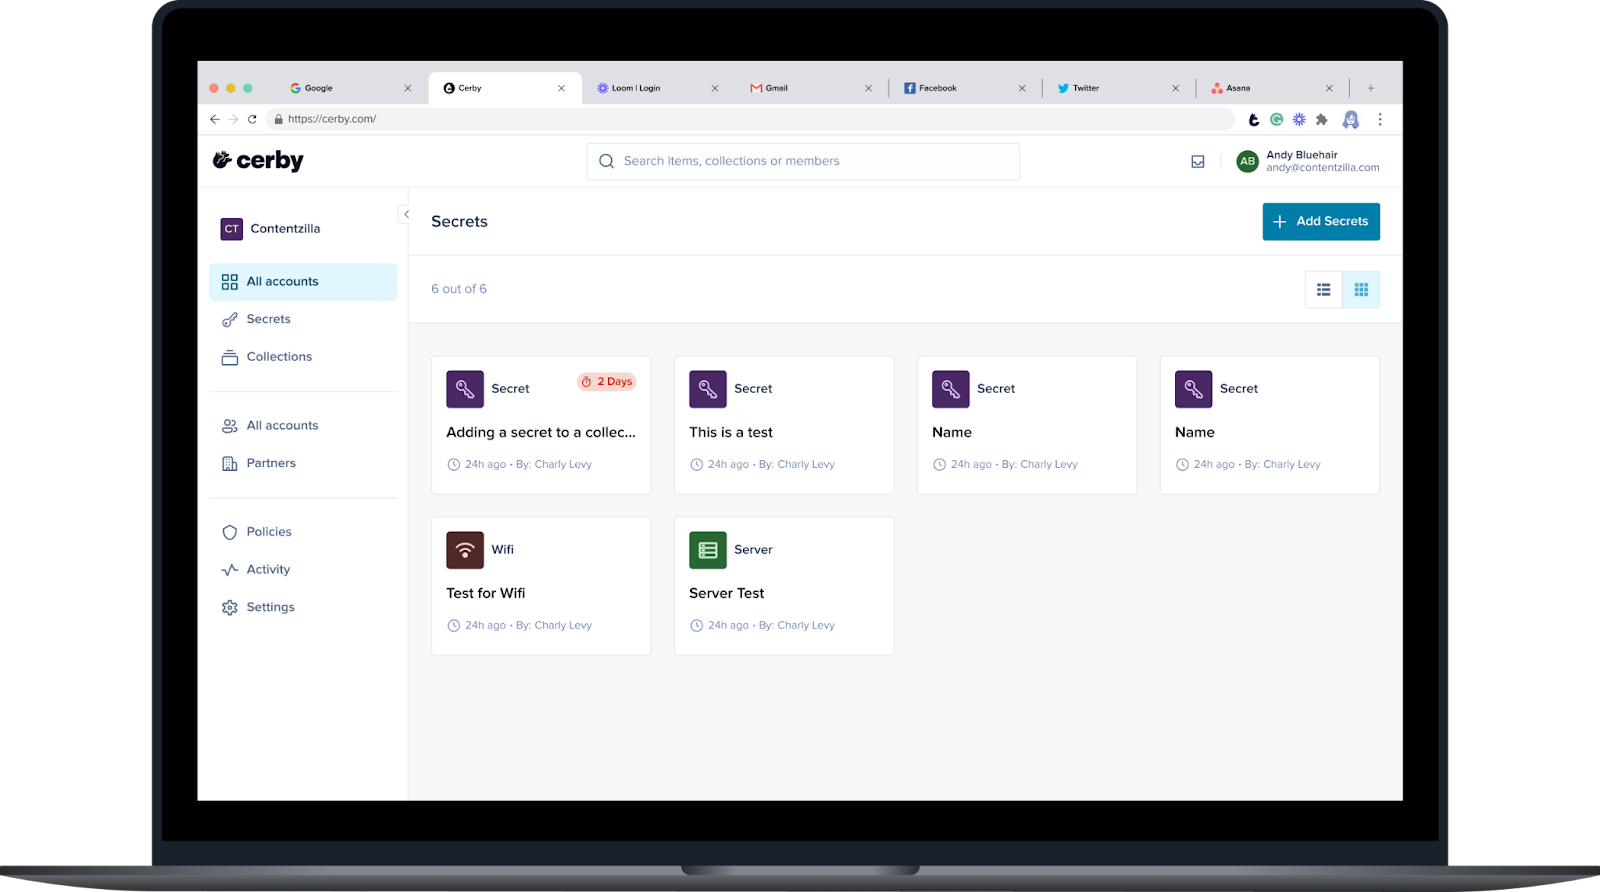Collapse the sidebar with chevron

tap(406, 214)
